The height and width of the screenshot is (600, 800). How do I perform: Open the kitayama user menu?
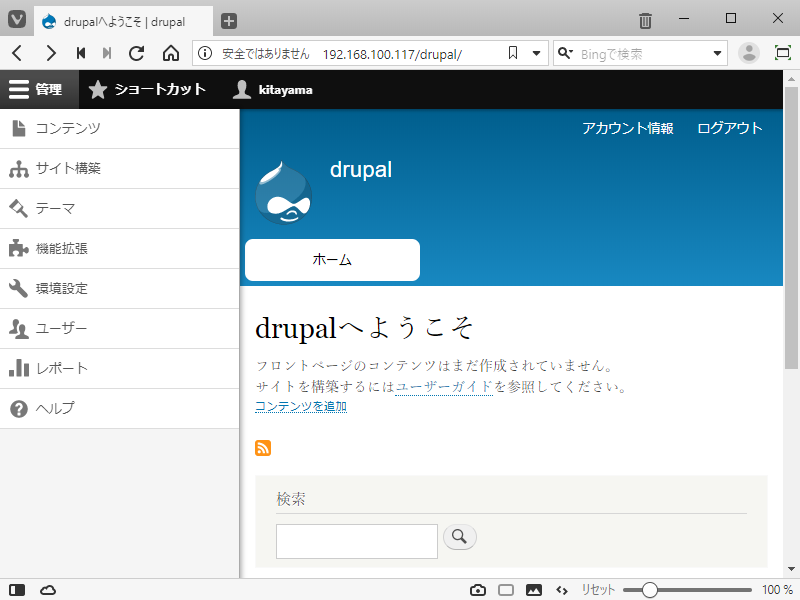point(272,89)
